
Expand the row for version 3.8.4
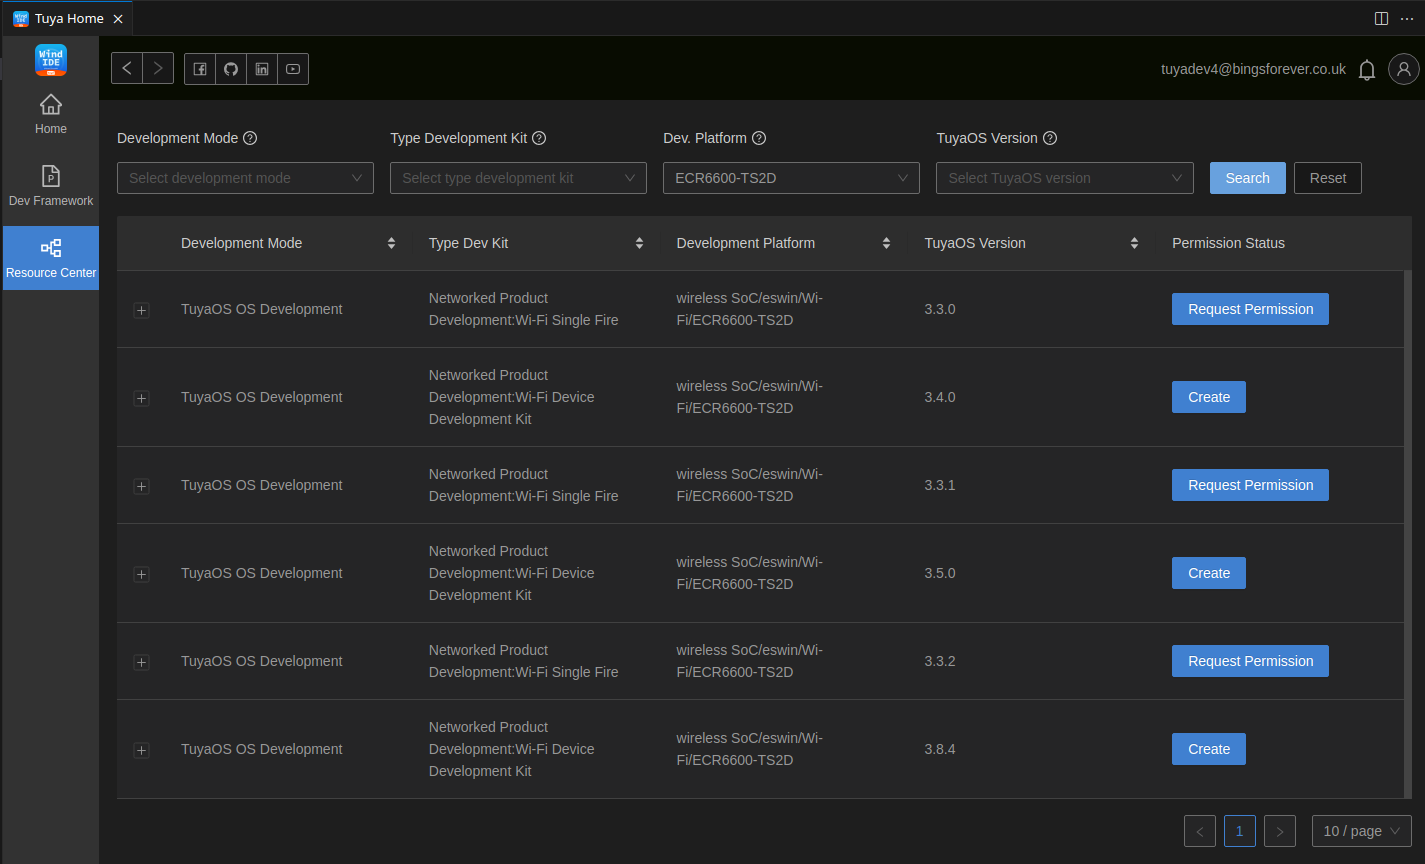tap(141, 750)
